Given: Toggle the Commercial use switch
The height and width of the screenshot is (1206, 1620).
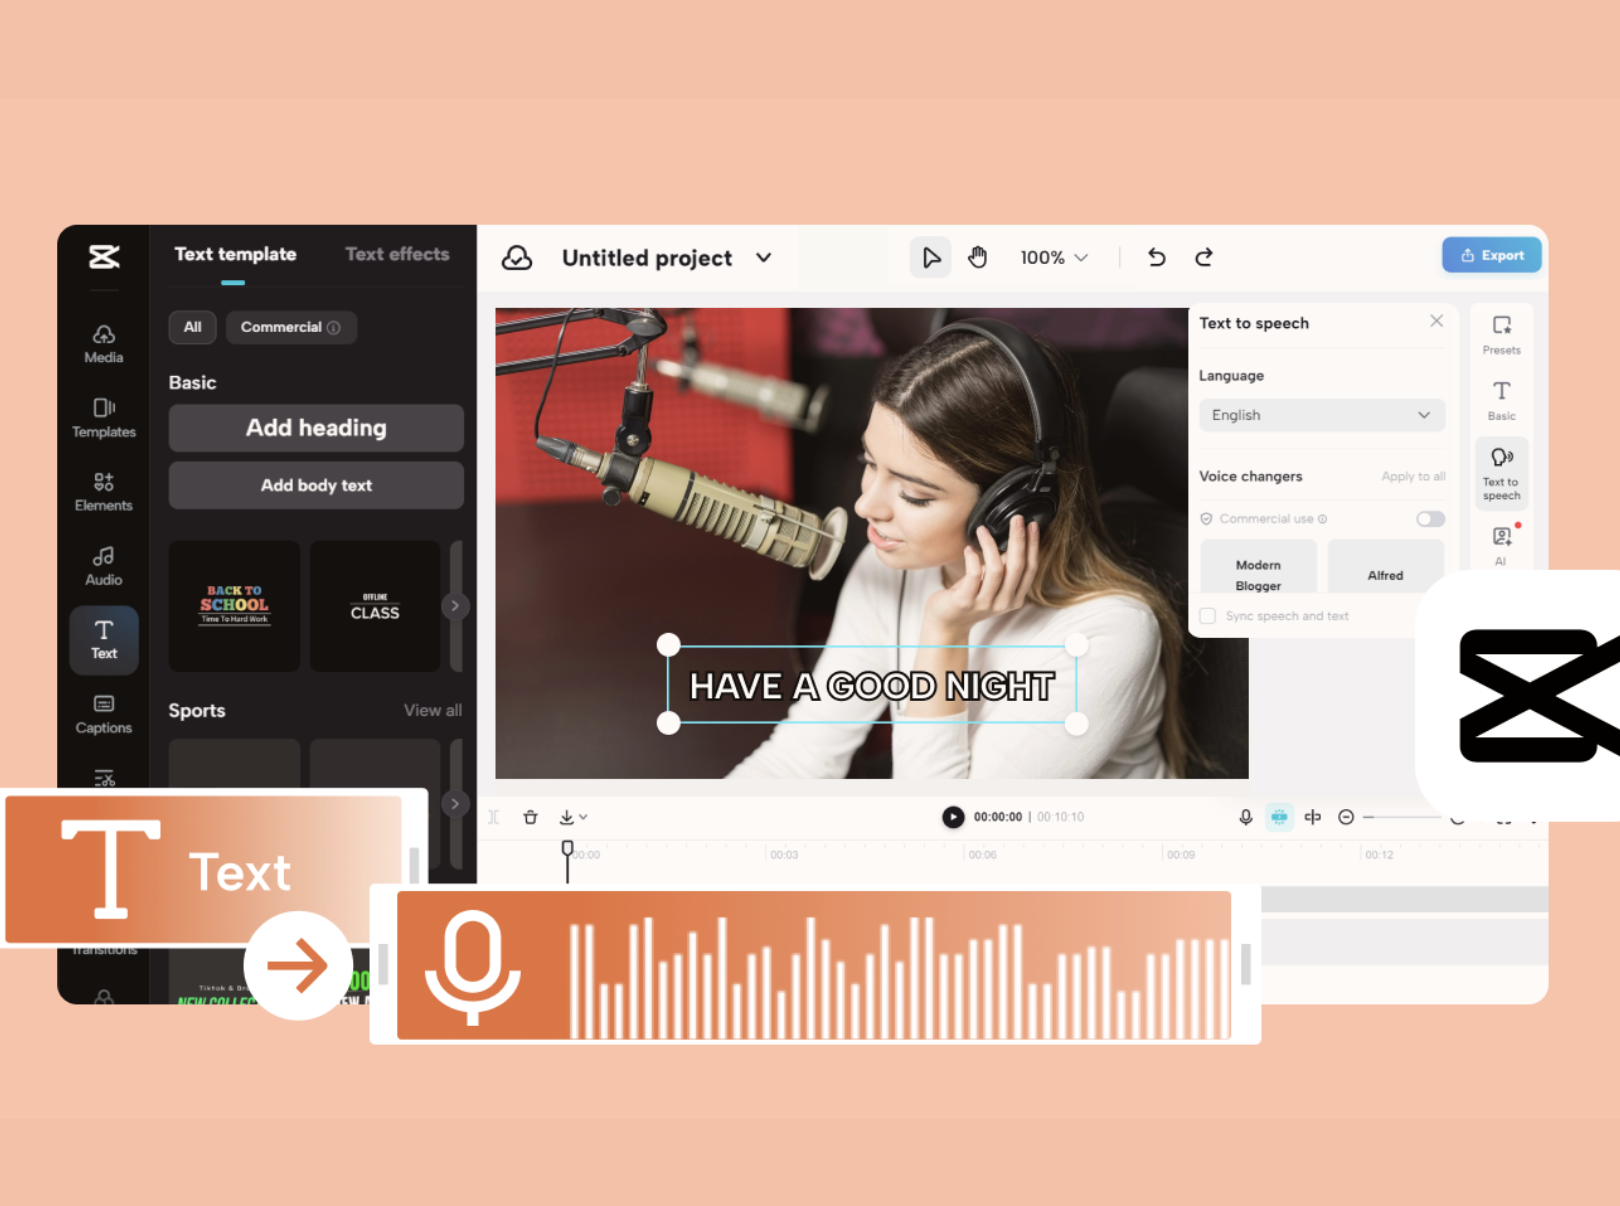Looking at the screenshot, I should tap(1430, 519).
